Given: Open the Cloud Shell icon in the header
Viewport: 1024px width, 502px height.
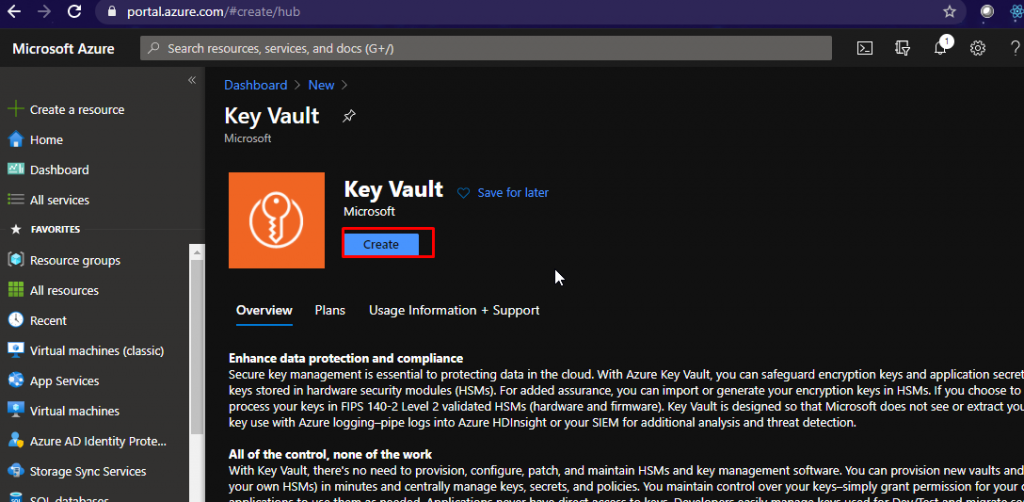Looking at the screenshot, I should pyautogui.click(x=865, y=48).
